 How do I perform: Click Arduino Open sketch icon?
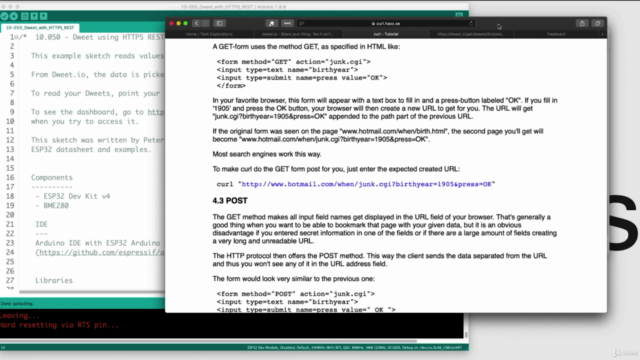(34, 16)
